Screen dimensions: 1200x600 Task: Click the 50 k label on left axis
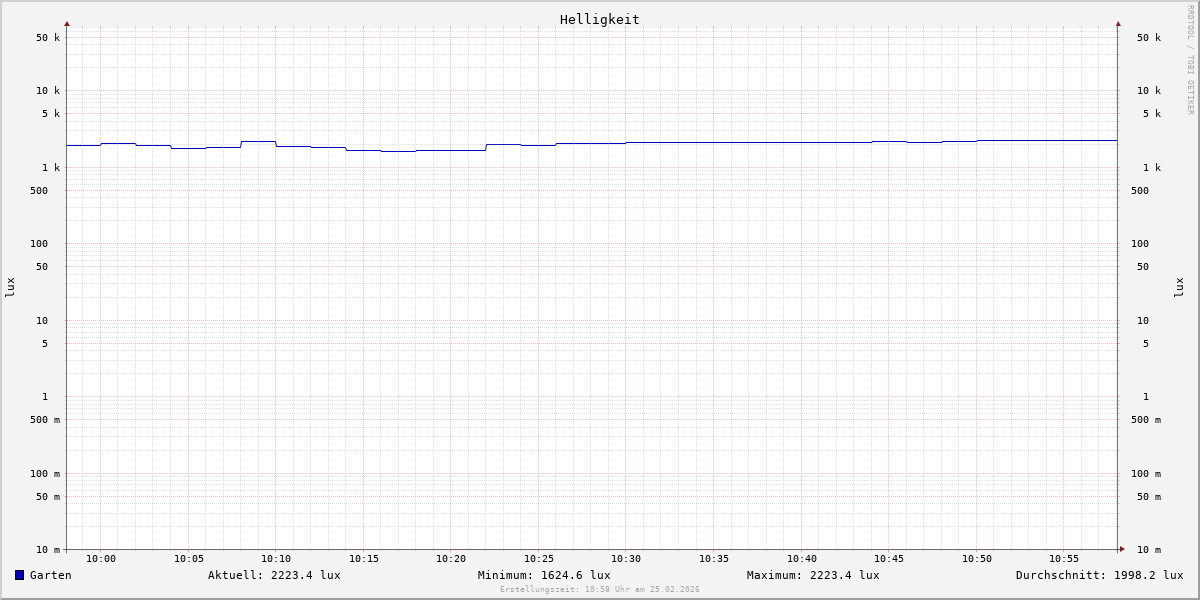click(x=48, y=38)
